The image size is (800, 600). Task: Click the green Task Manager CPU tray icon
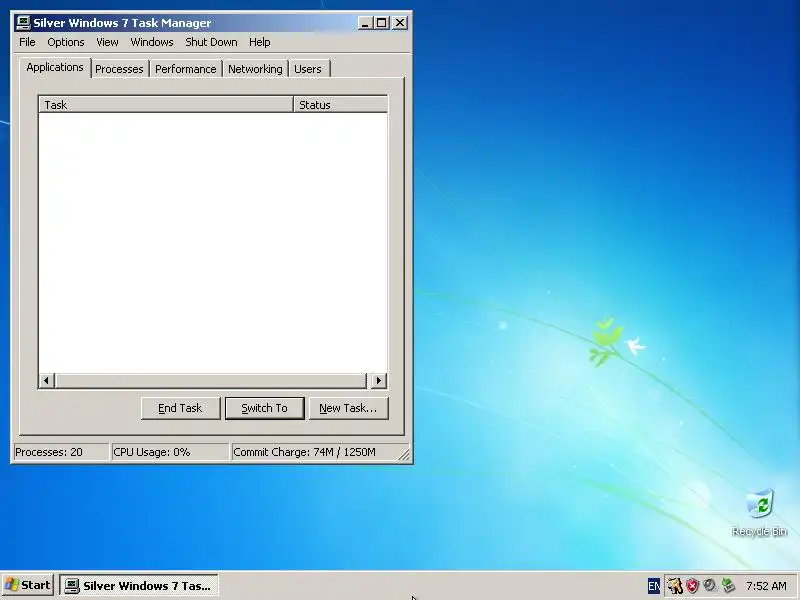click(x=728, y=585)
